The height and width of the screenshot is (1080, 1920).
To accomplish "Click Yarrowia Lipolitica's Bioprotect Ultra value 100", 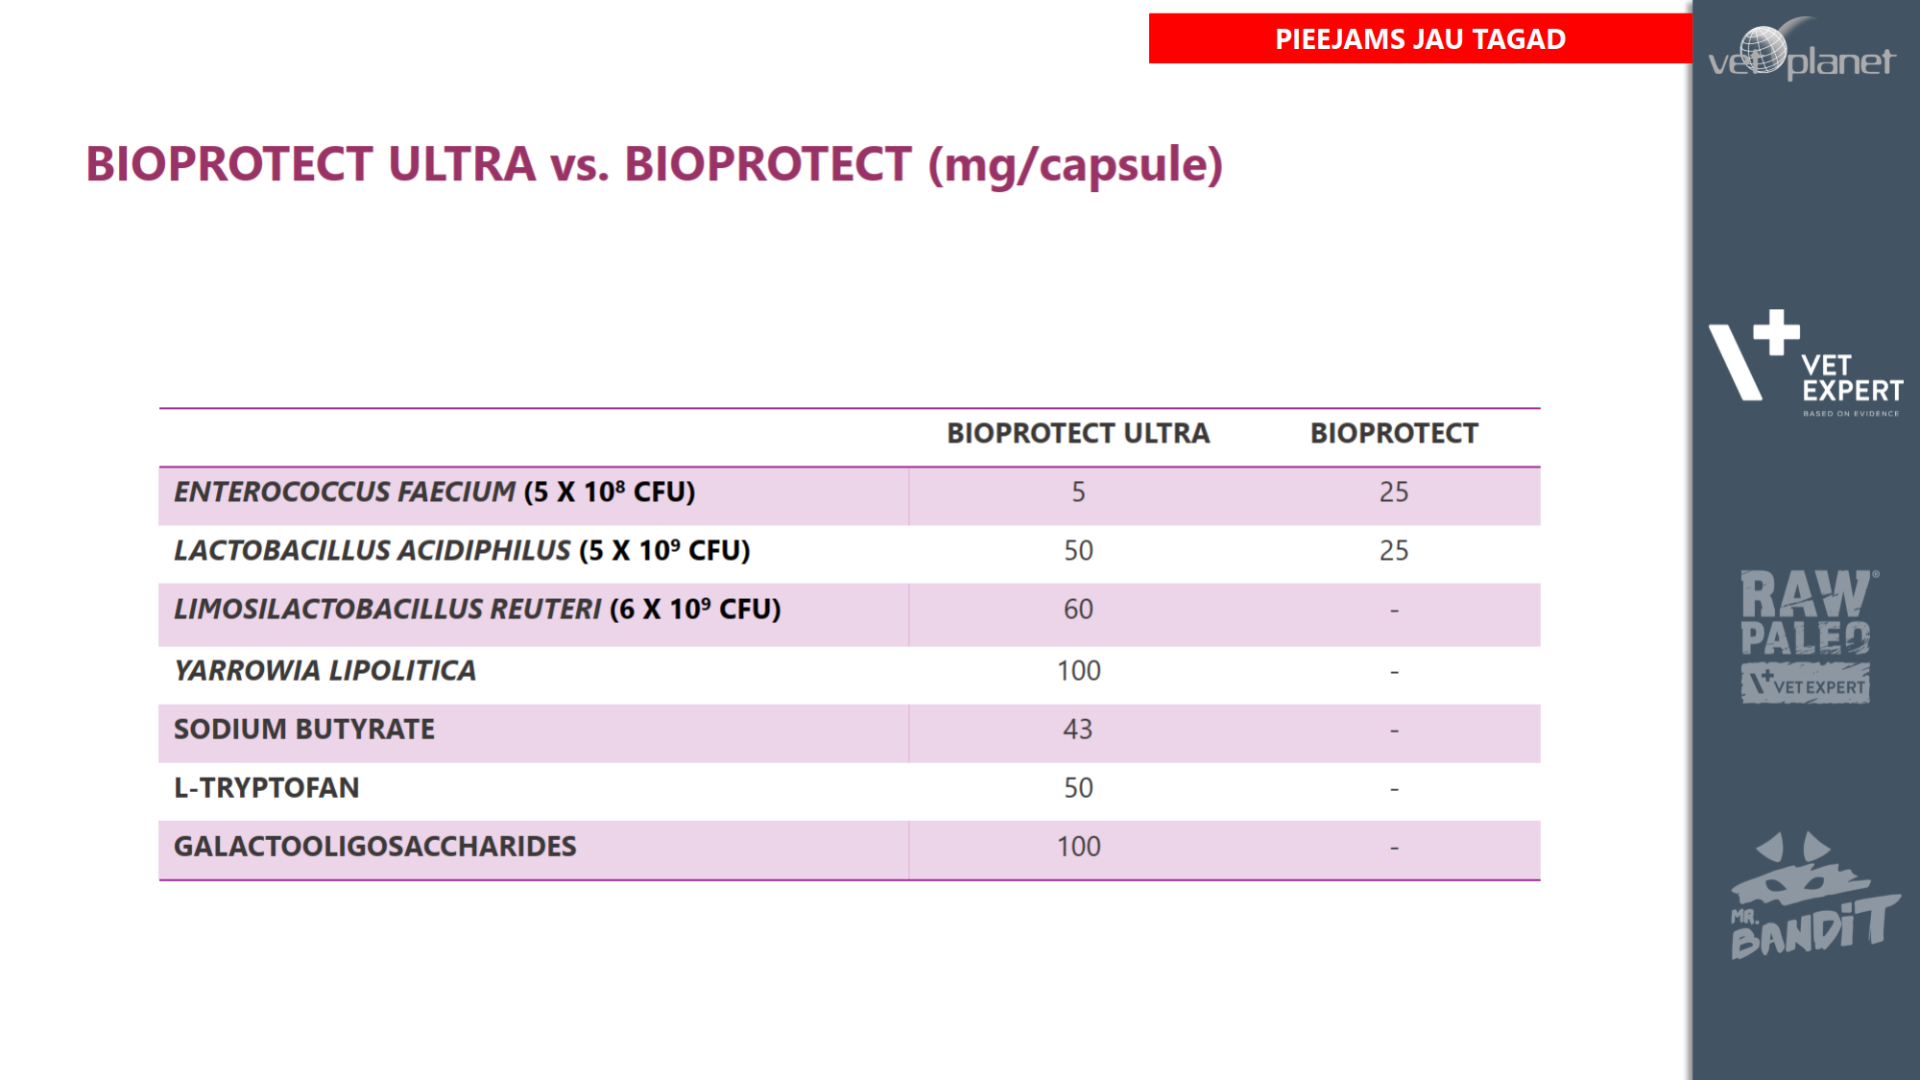I will pyautogui.click(x=1078, y=670).
